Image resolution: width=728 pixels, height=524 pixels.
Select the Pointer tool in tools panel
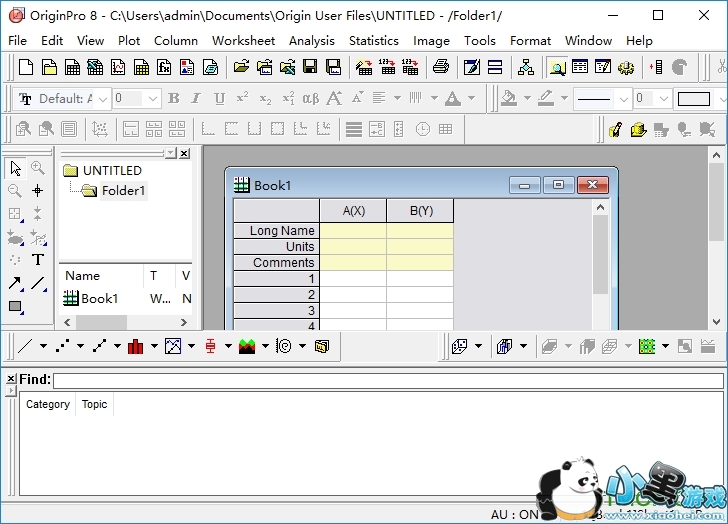[15, 168]
